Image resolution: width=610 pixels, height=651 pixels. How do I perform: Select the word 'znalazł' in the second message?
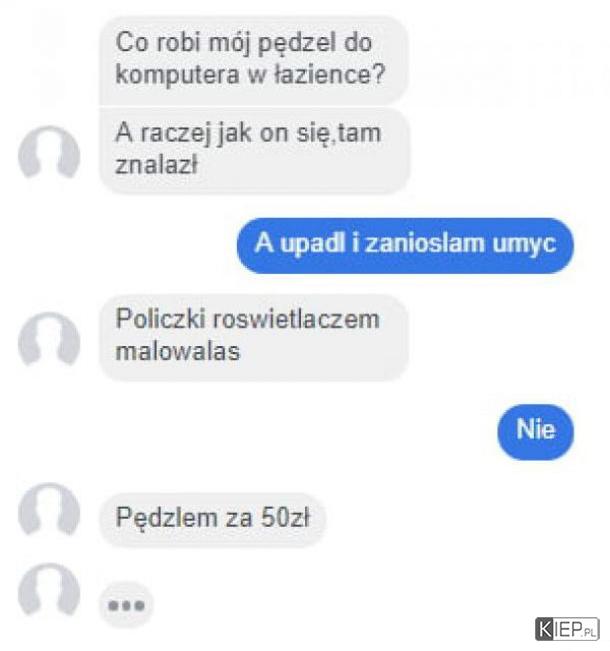point(156,165)
